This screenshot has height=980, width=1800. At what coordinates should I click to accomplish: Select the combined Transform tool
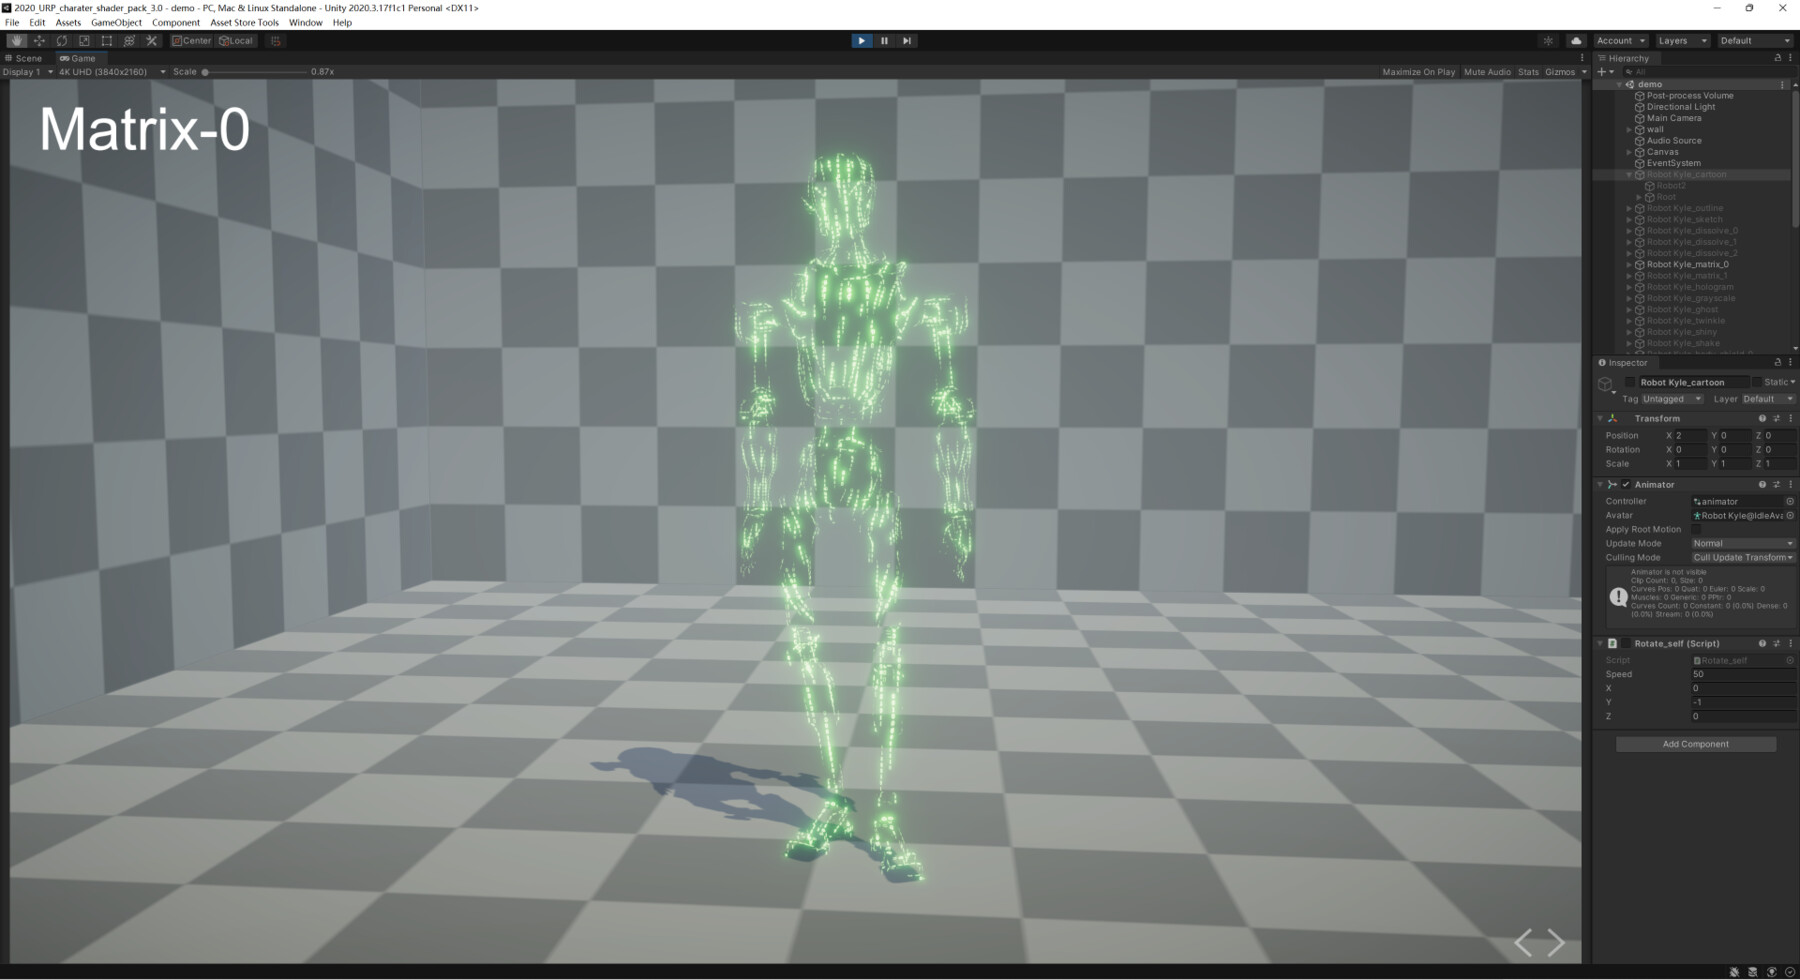[x=129, y=41]
